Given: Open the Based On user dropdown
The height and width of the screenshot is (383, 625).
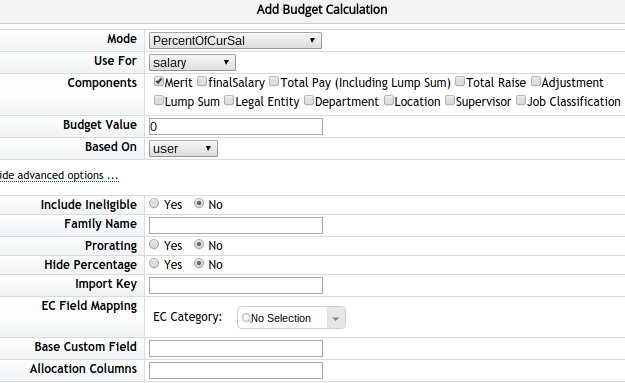Looking at the screenshot, I should point(183,149).
